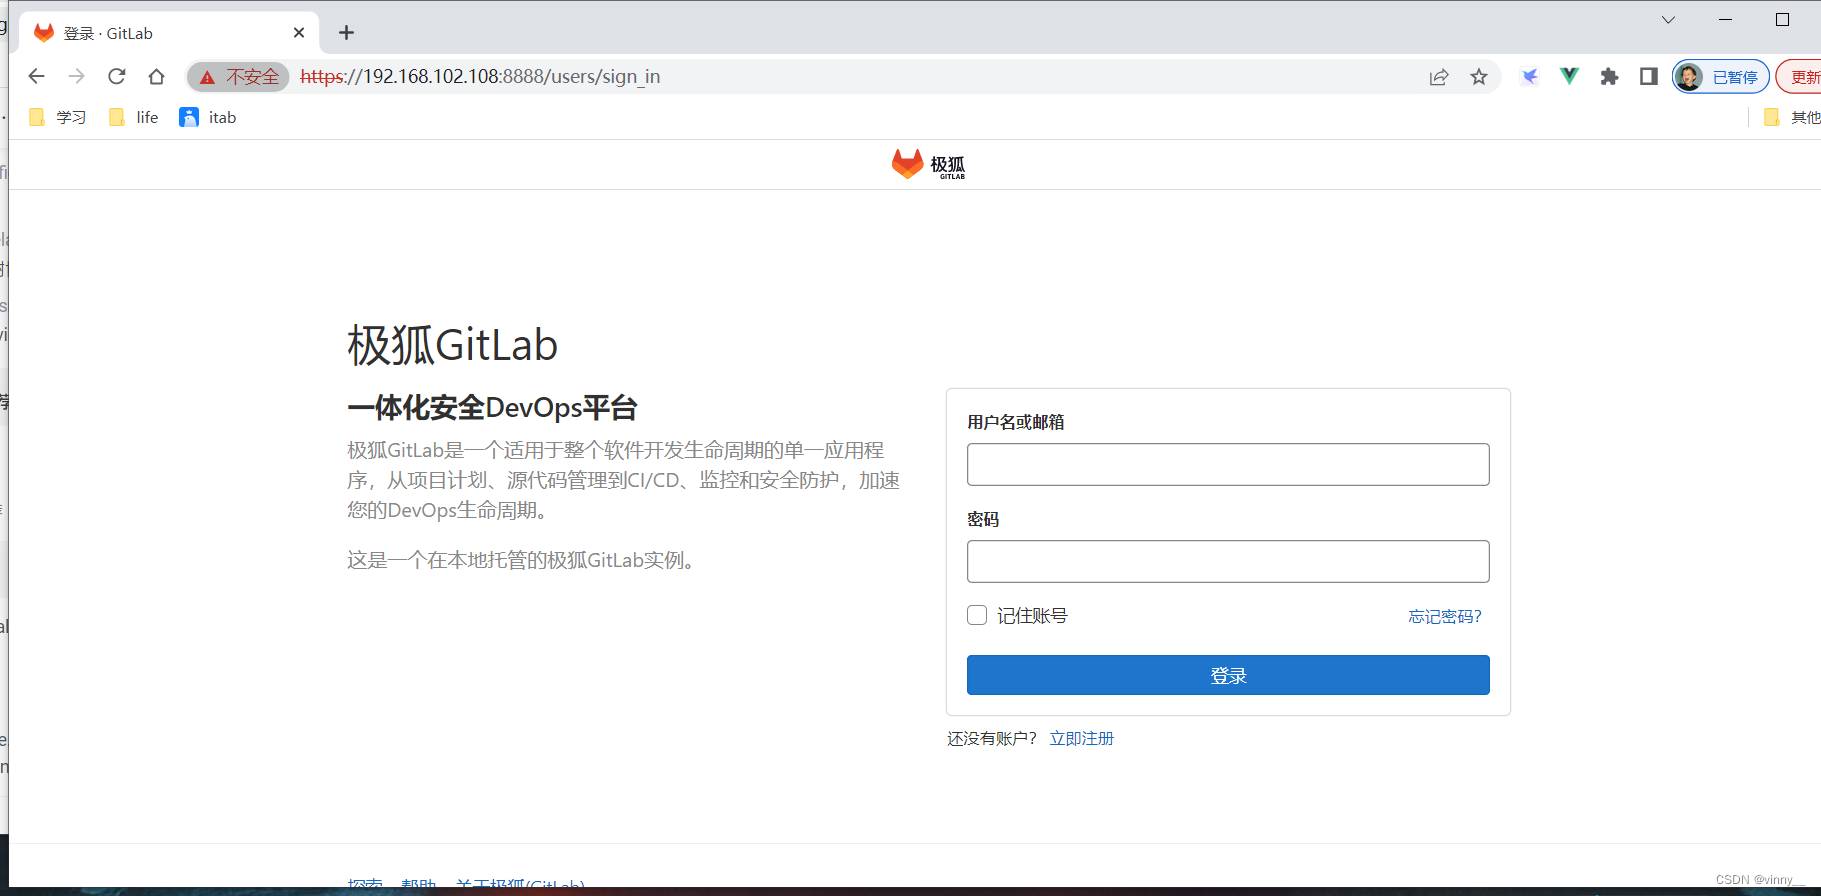Toggle the browser side panel icon
The width and height of the screenshot is (1821, 896).
(1649, 76)
